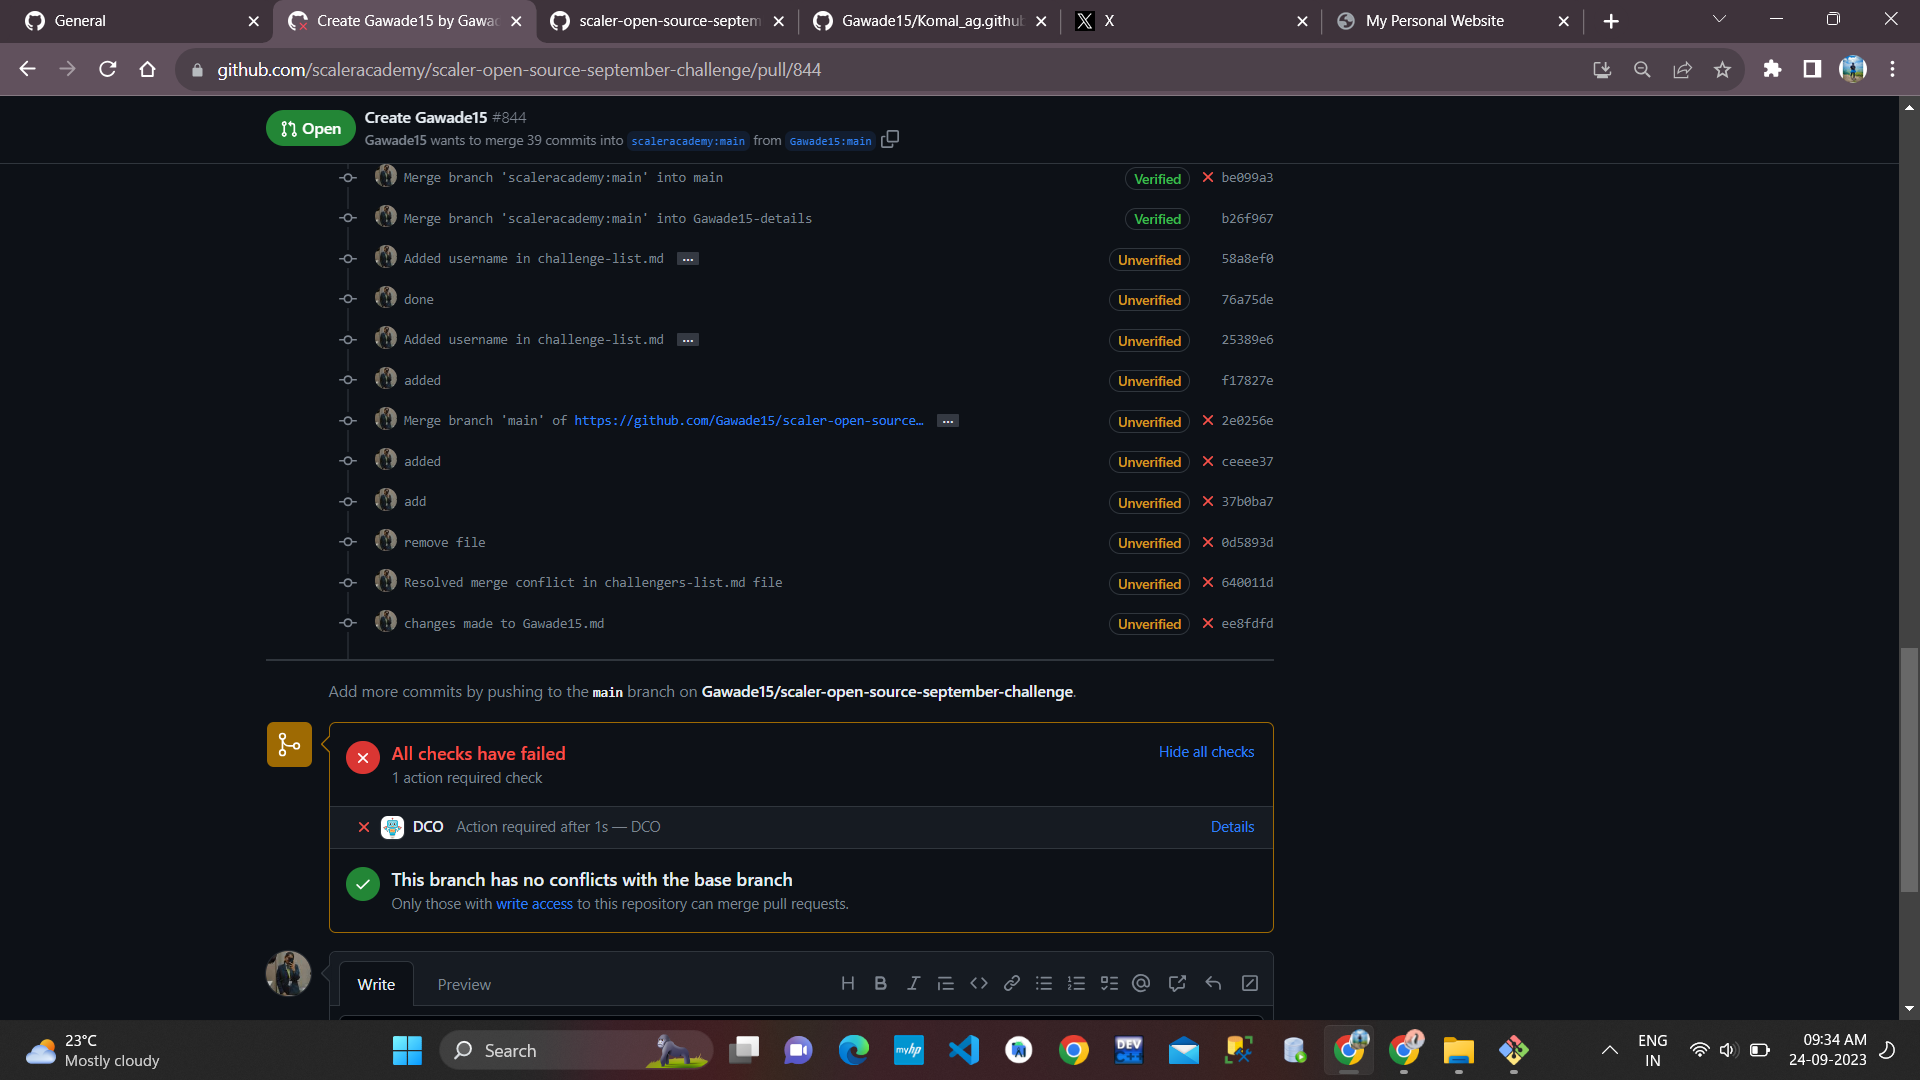The width and height of the screenshot is (1920, 1080).
Task: Click the 'Hide all checks' link
Action: pyautogui.click(x=1206, y=752)
